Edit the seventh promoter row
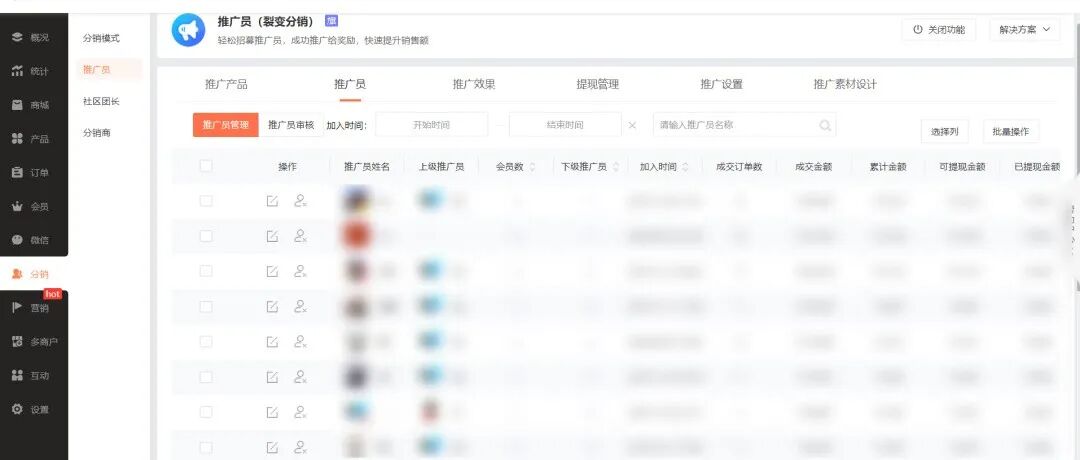 click(x=272, y=412)
